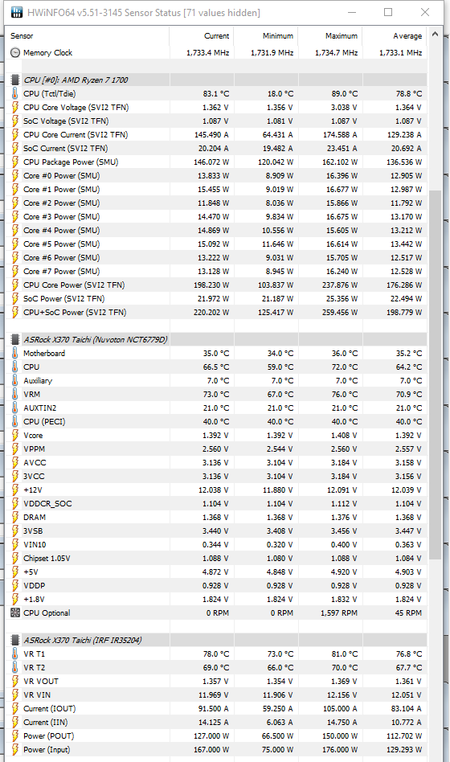Click the CPU Optional fan icon
This screenshot has width=450, height=762.
coord(16,613)
